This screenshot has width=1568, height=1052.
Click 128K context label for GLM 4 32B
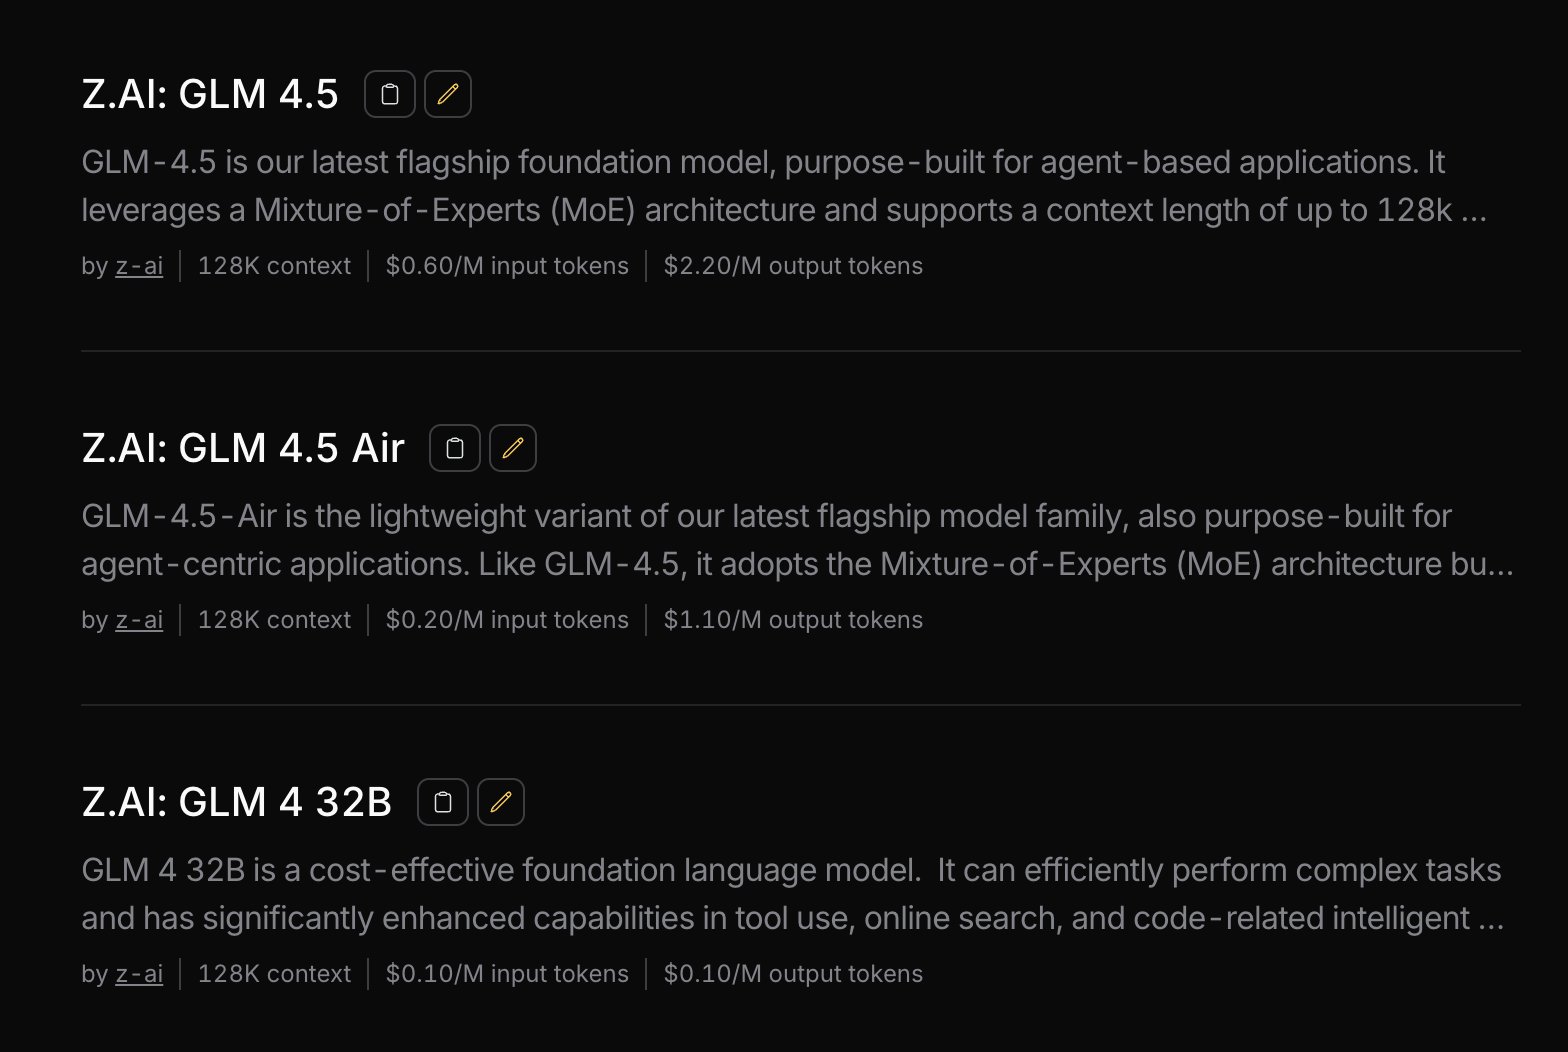[x=274, y=974]
